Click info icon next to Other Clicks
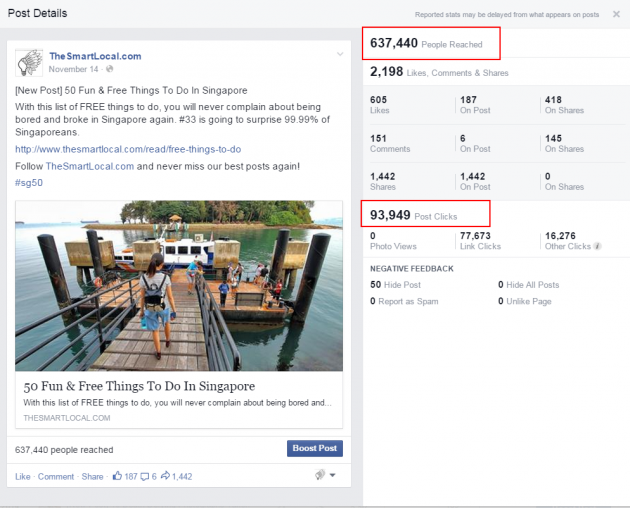Screen dimensions: 630x508 pos(597,246)
